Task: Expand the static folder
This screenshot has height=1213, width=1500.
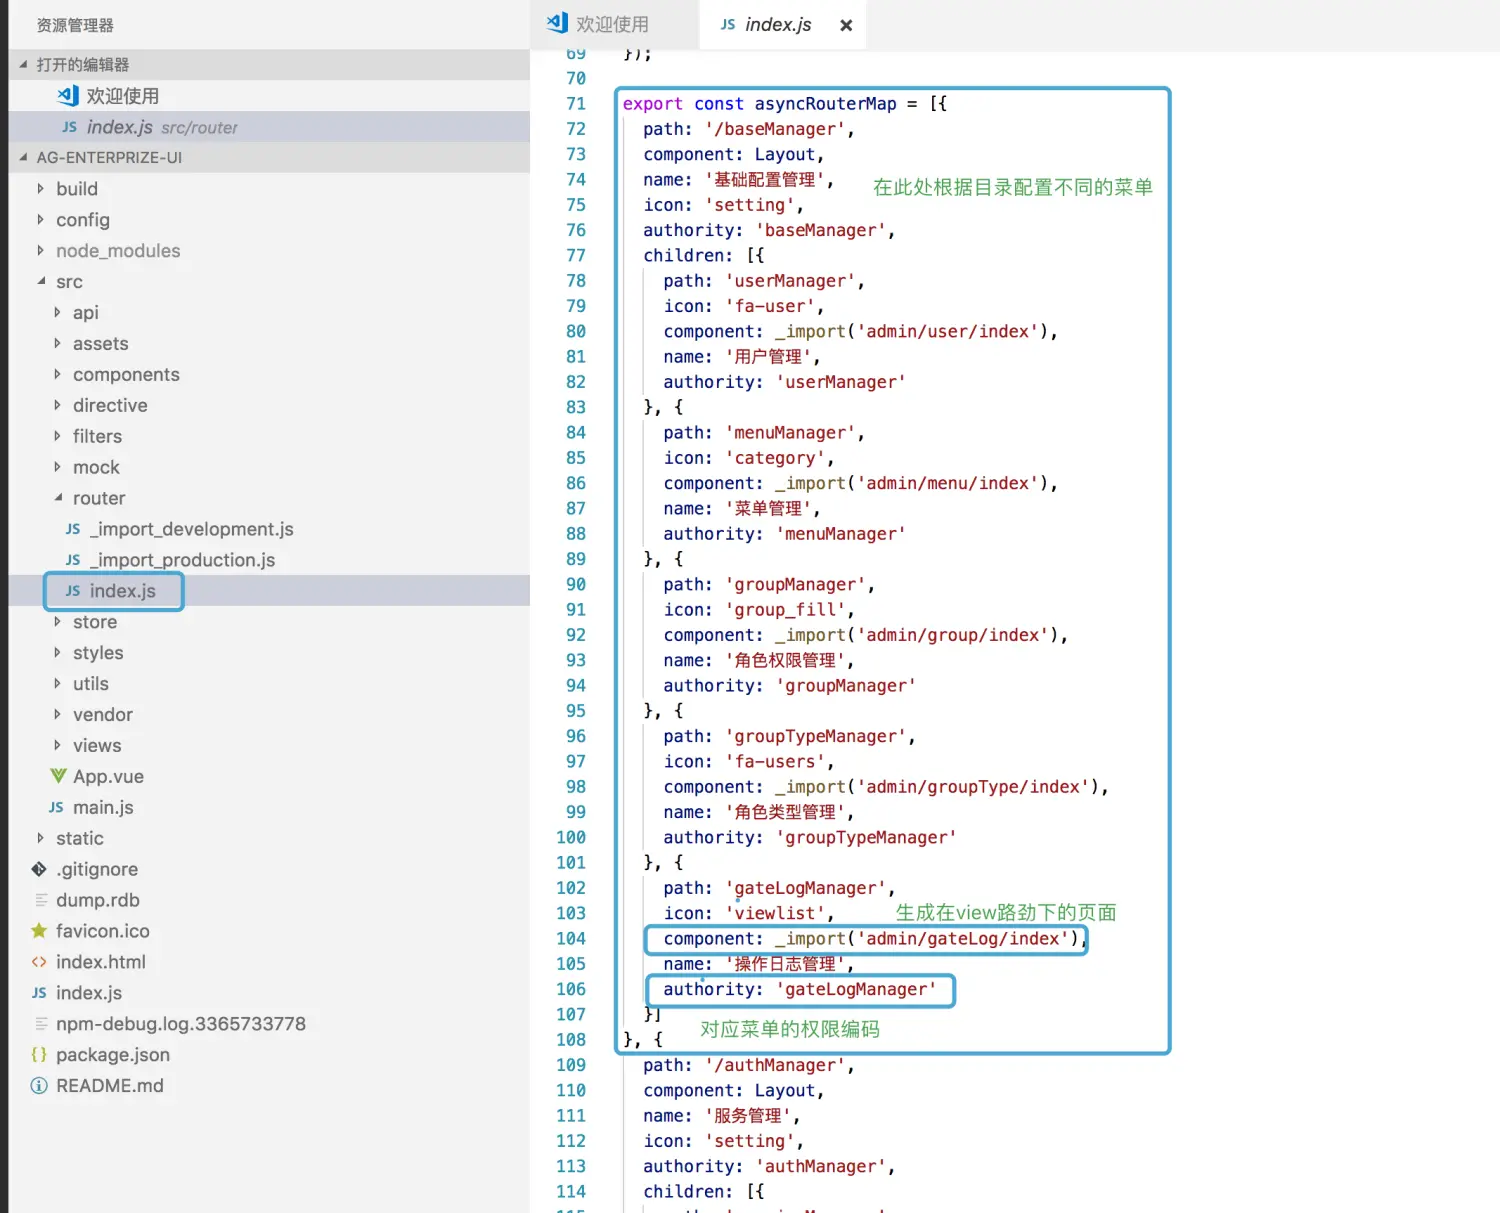Action: pos(40,838)
